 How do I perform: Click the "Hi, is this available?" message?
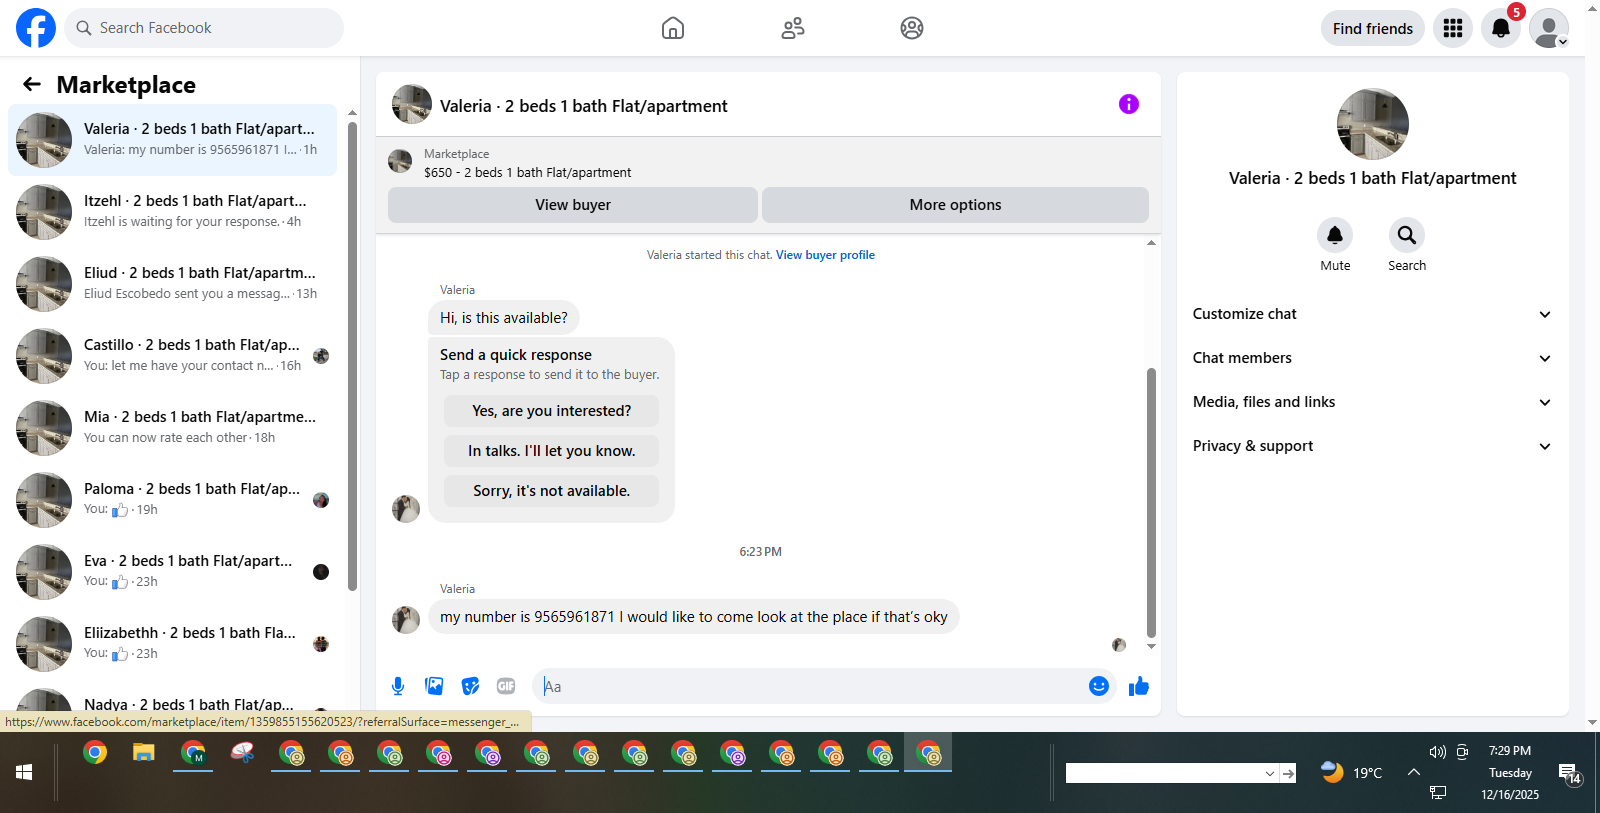coord(504,318)
